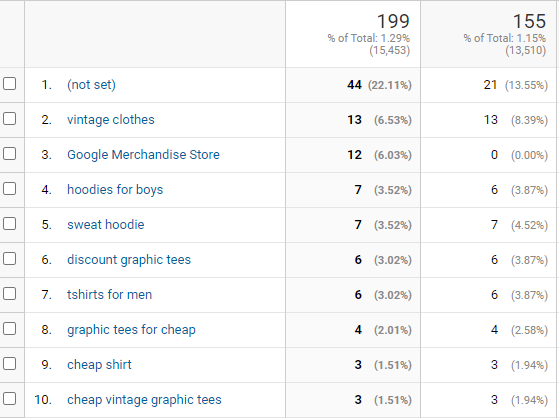
Task: Select the cheap shirt keyword link
Action: click(99, 365)
